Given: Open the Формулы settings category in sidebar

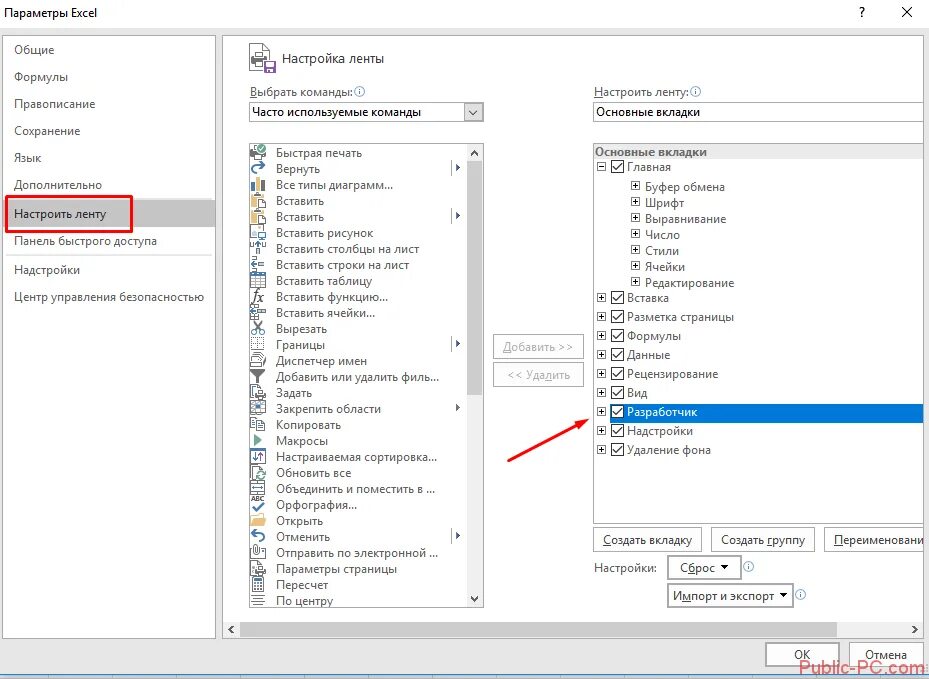Looking at the screenshot, I should point(41,77).
